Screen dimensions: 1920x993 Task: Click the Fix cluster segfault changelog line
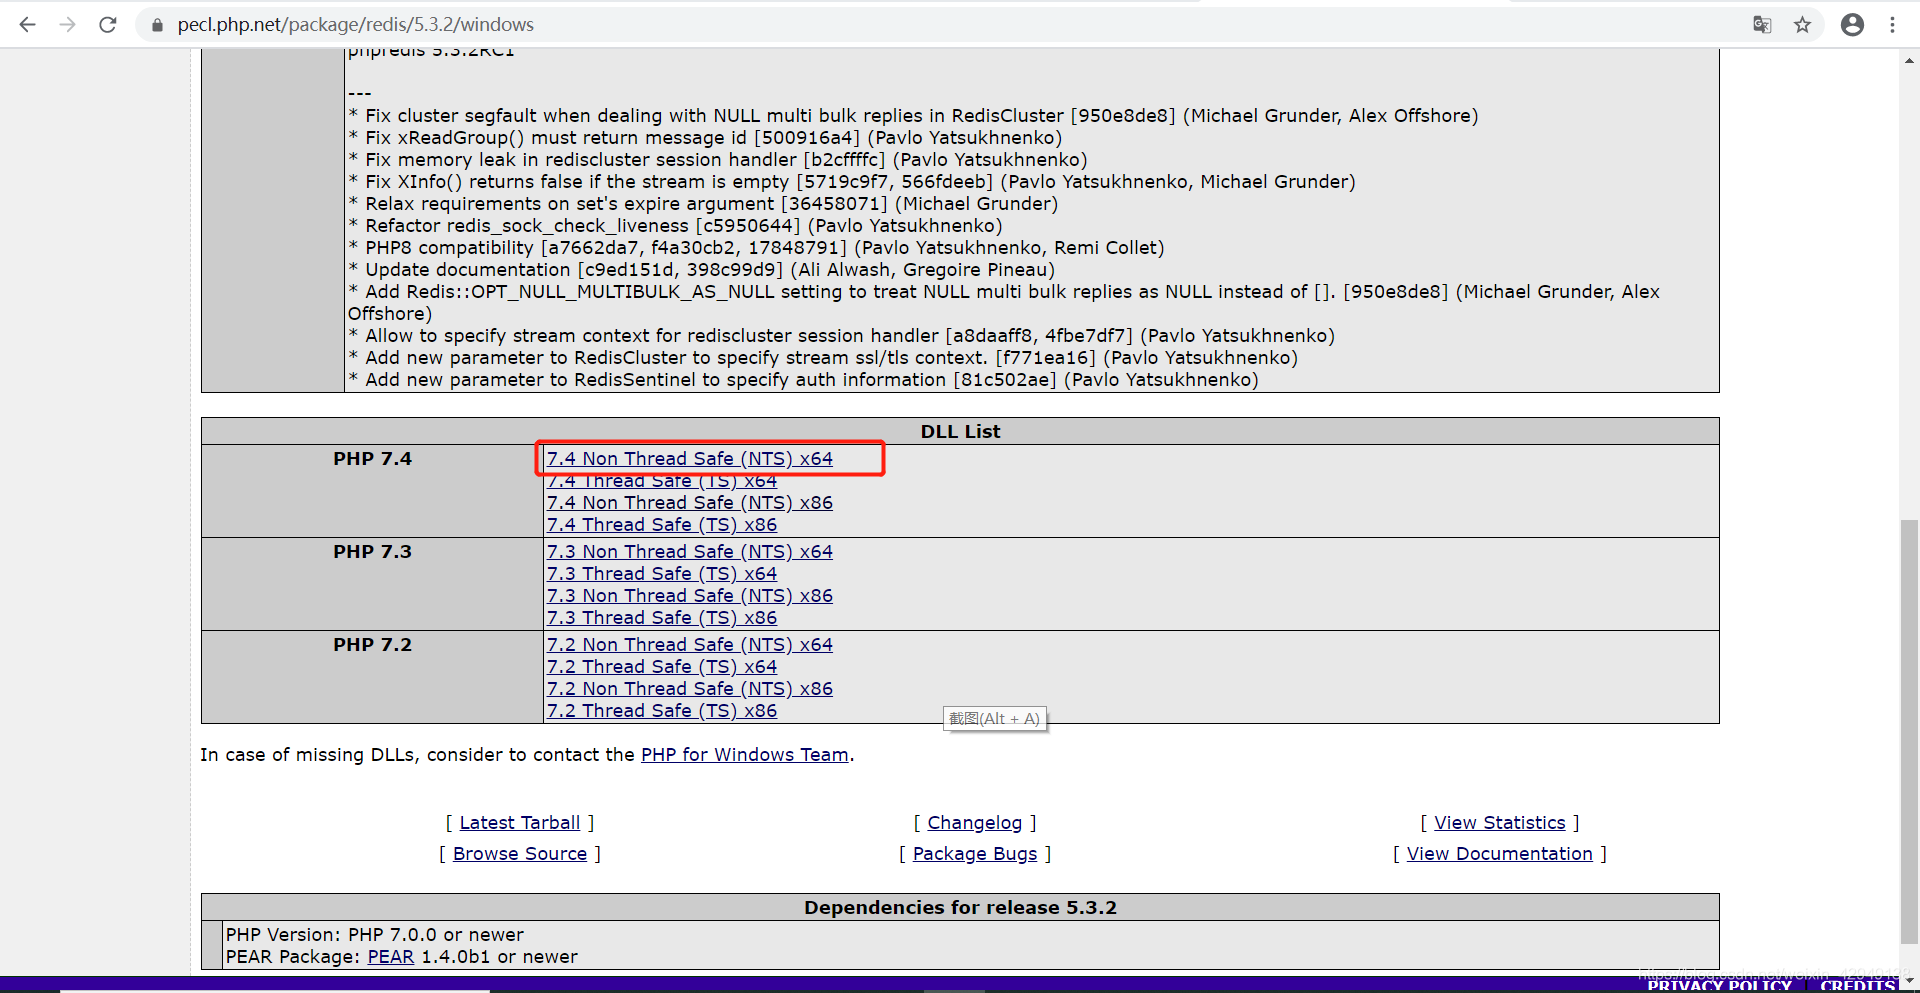pyautogui.click(x=913, y=115)
